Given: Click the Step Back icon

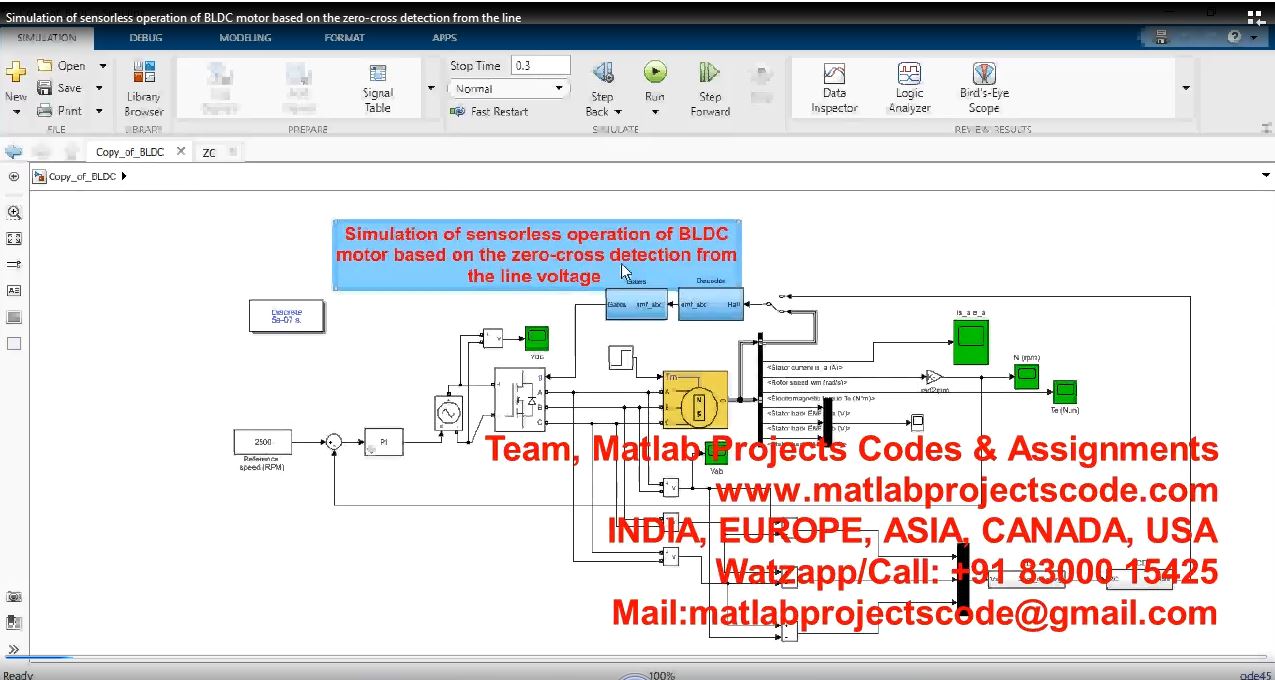Looking at the screenshot, I should coord(602,73).
